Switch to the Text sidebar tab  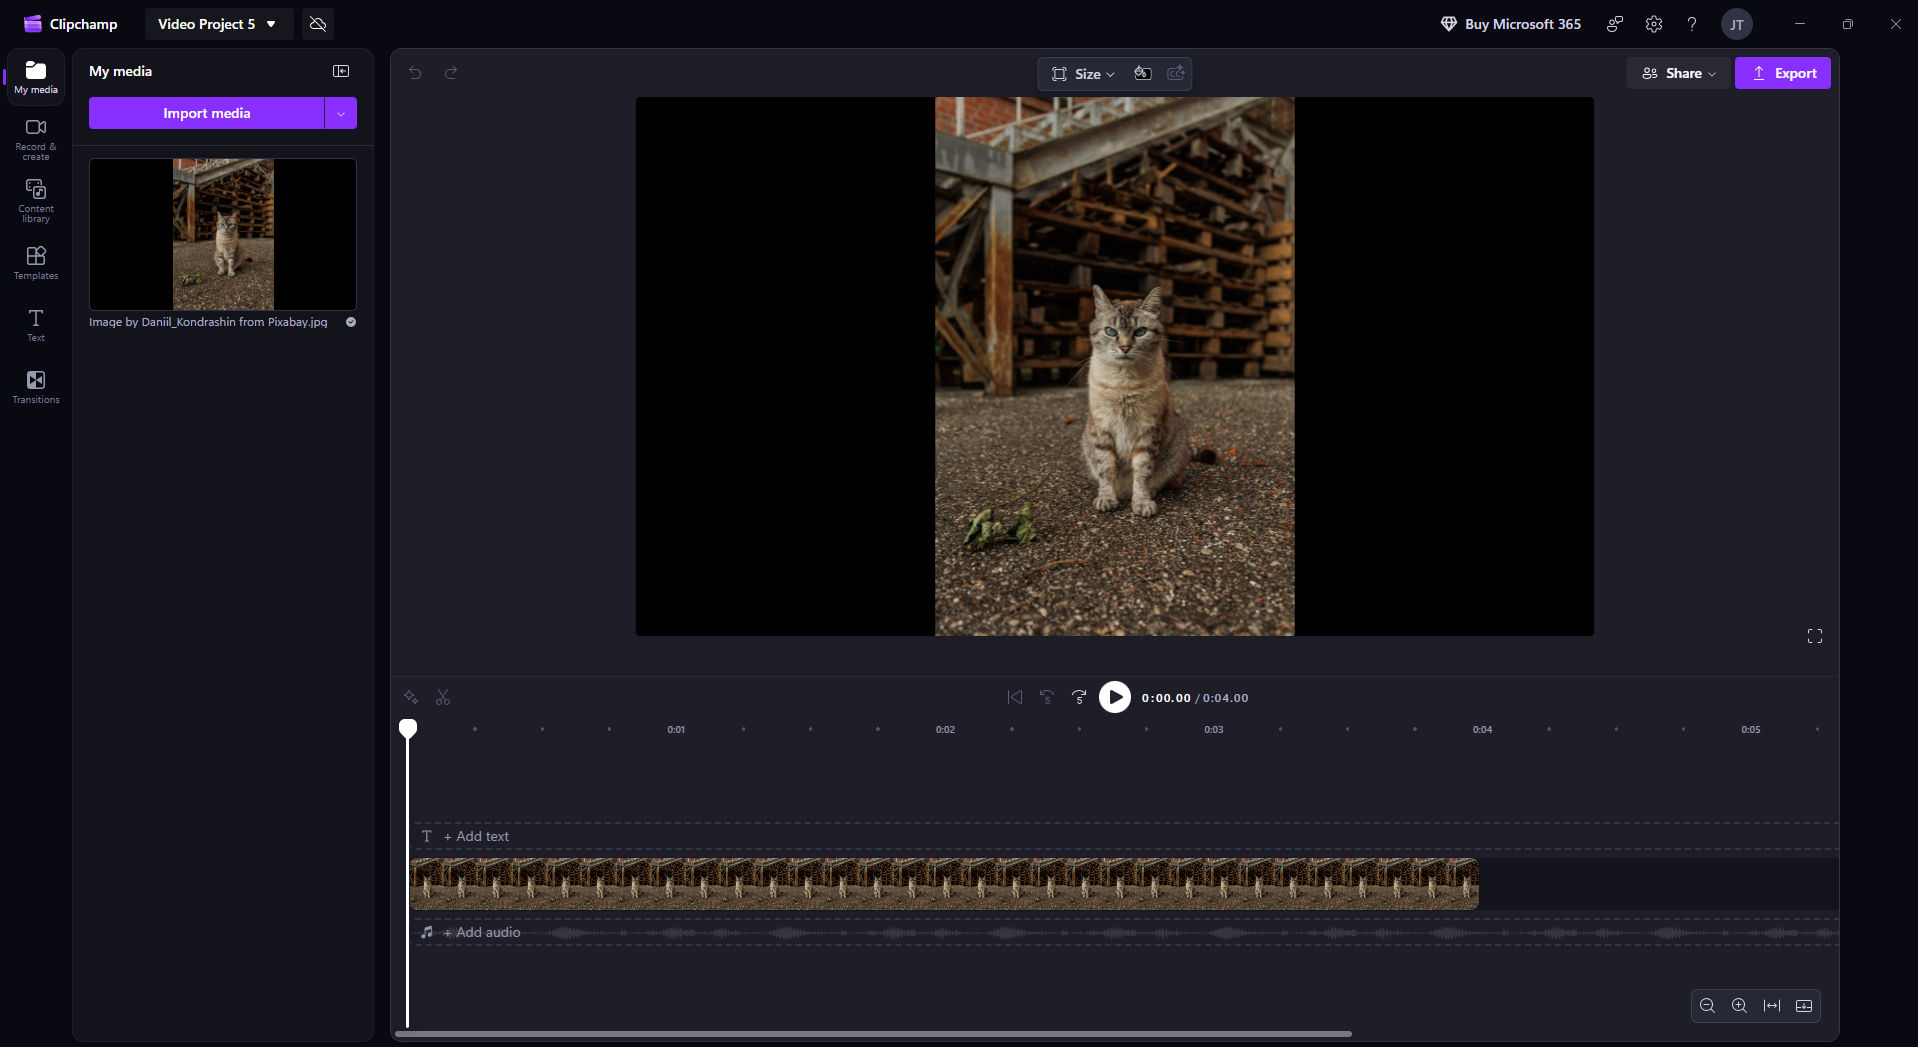coord(36,325)
